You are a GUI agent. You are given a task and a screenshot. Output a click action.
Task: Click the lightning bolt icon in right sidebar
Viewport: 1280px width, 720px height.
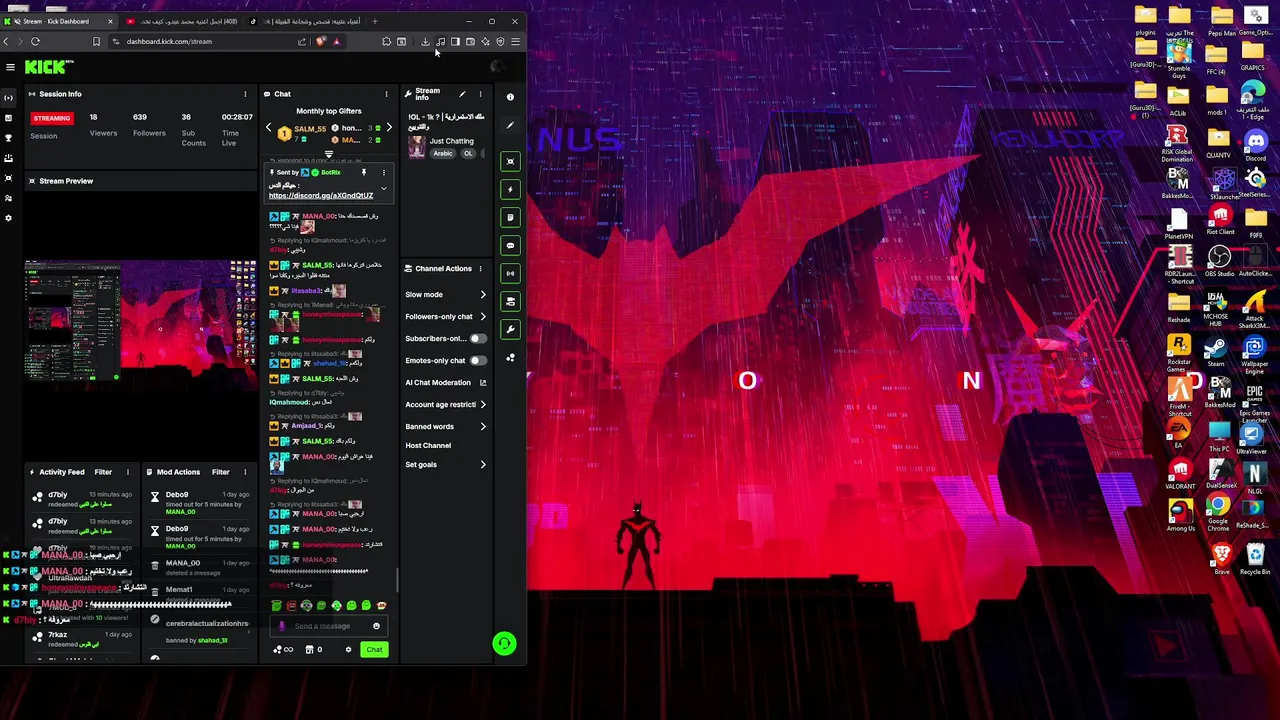point(510,189)
